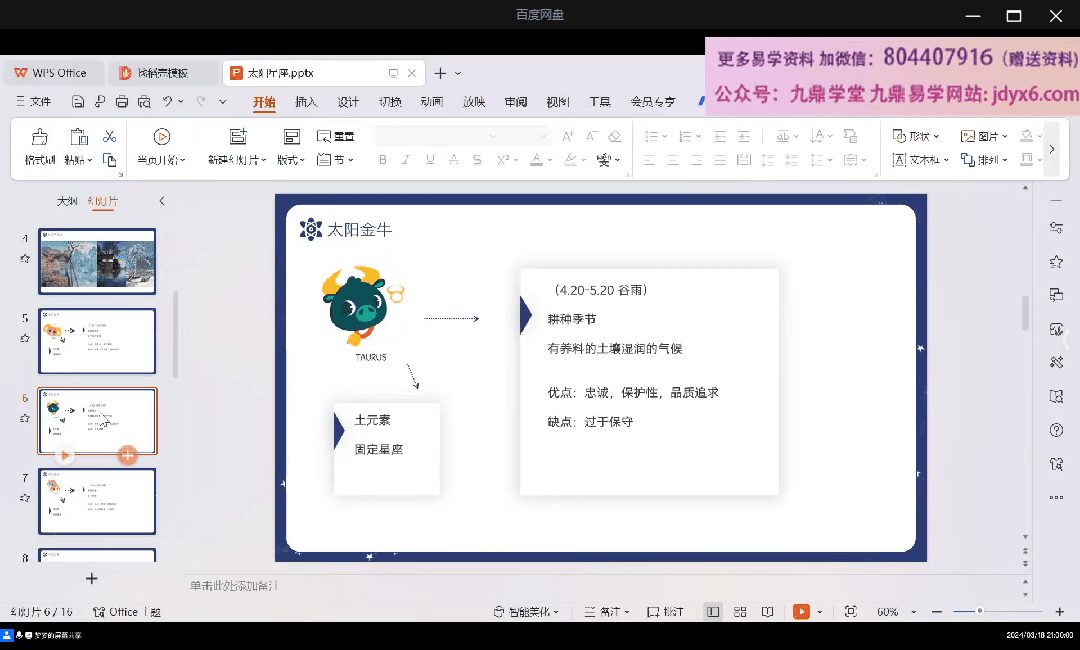Toggle Italic formatting
Viewport: 1080px width, 650px height.
pos(405,160)
